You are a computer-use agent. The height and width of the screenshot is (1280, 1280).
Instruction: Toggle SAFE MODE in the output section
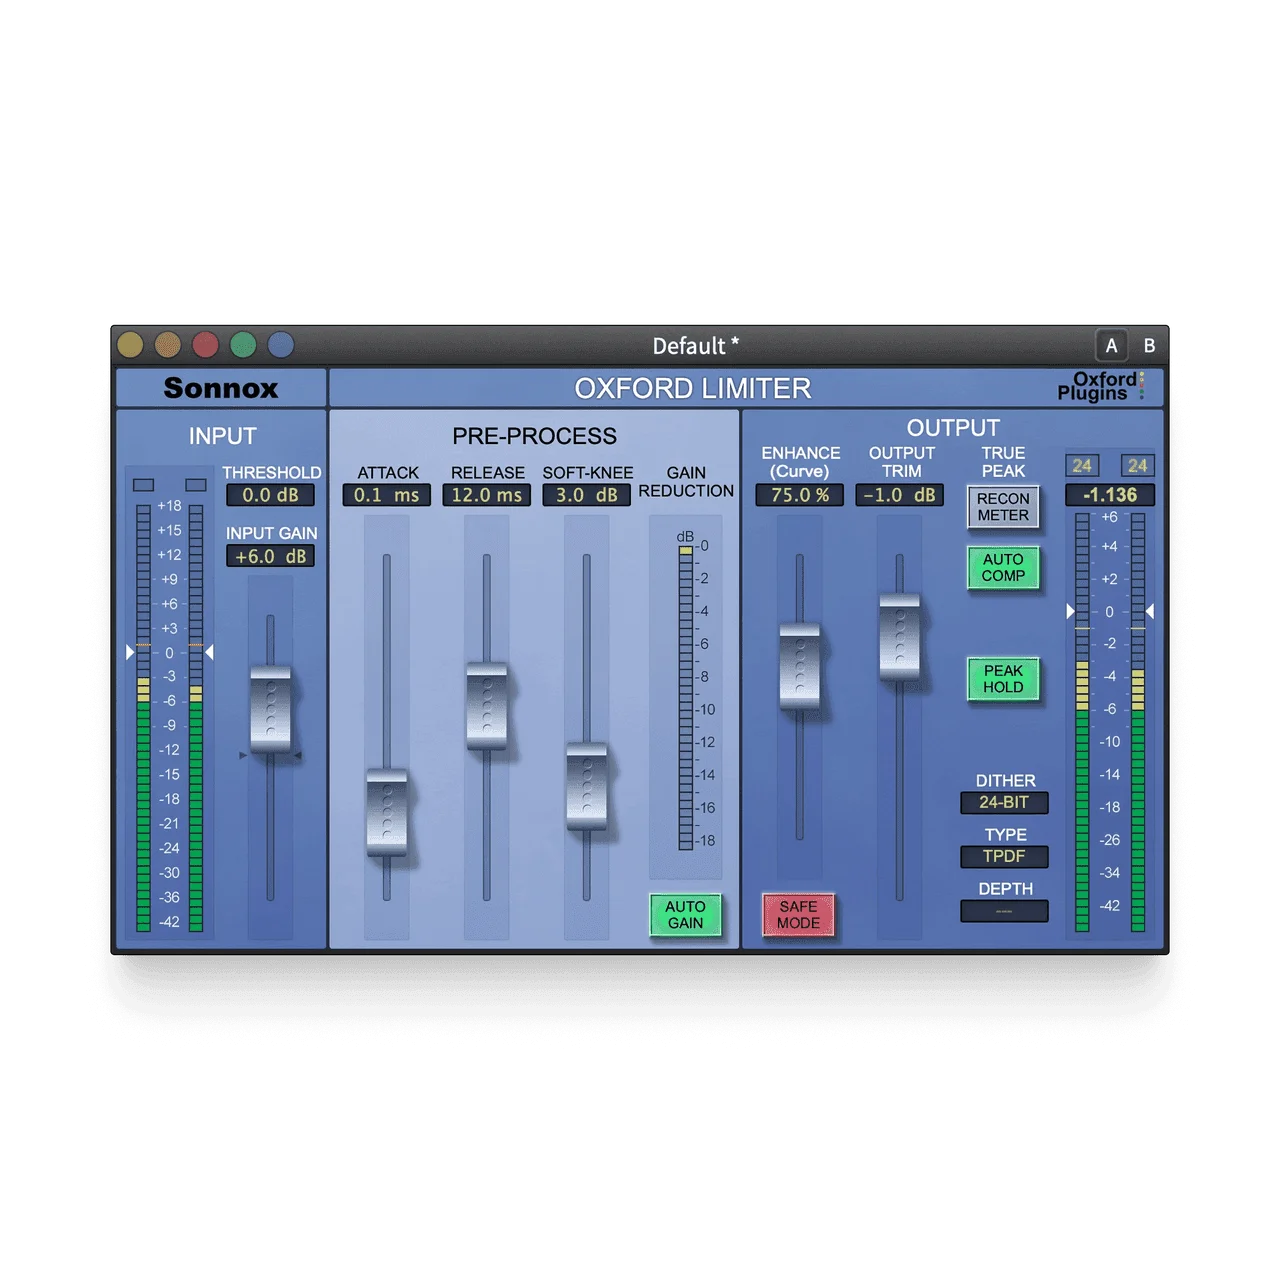click(797, 917)
